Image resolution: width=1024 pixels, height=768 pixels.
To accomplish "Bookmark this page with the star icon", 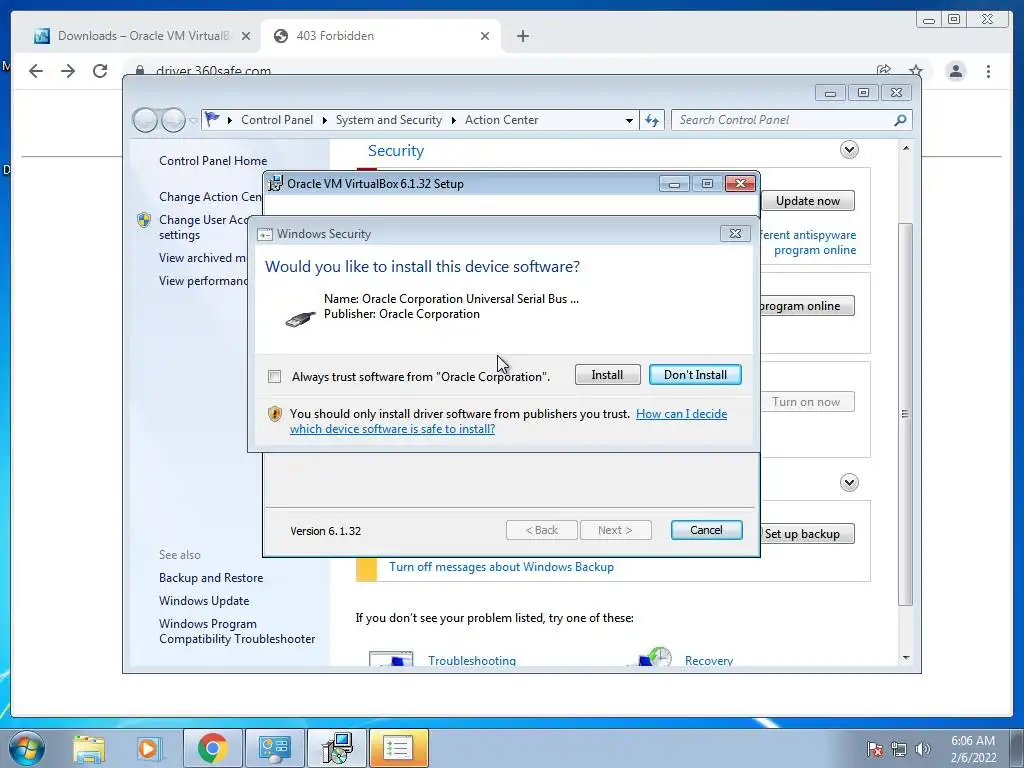I will [x=916, y=71].
